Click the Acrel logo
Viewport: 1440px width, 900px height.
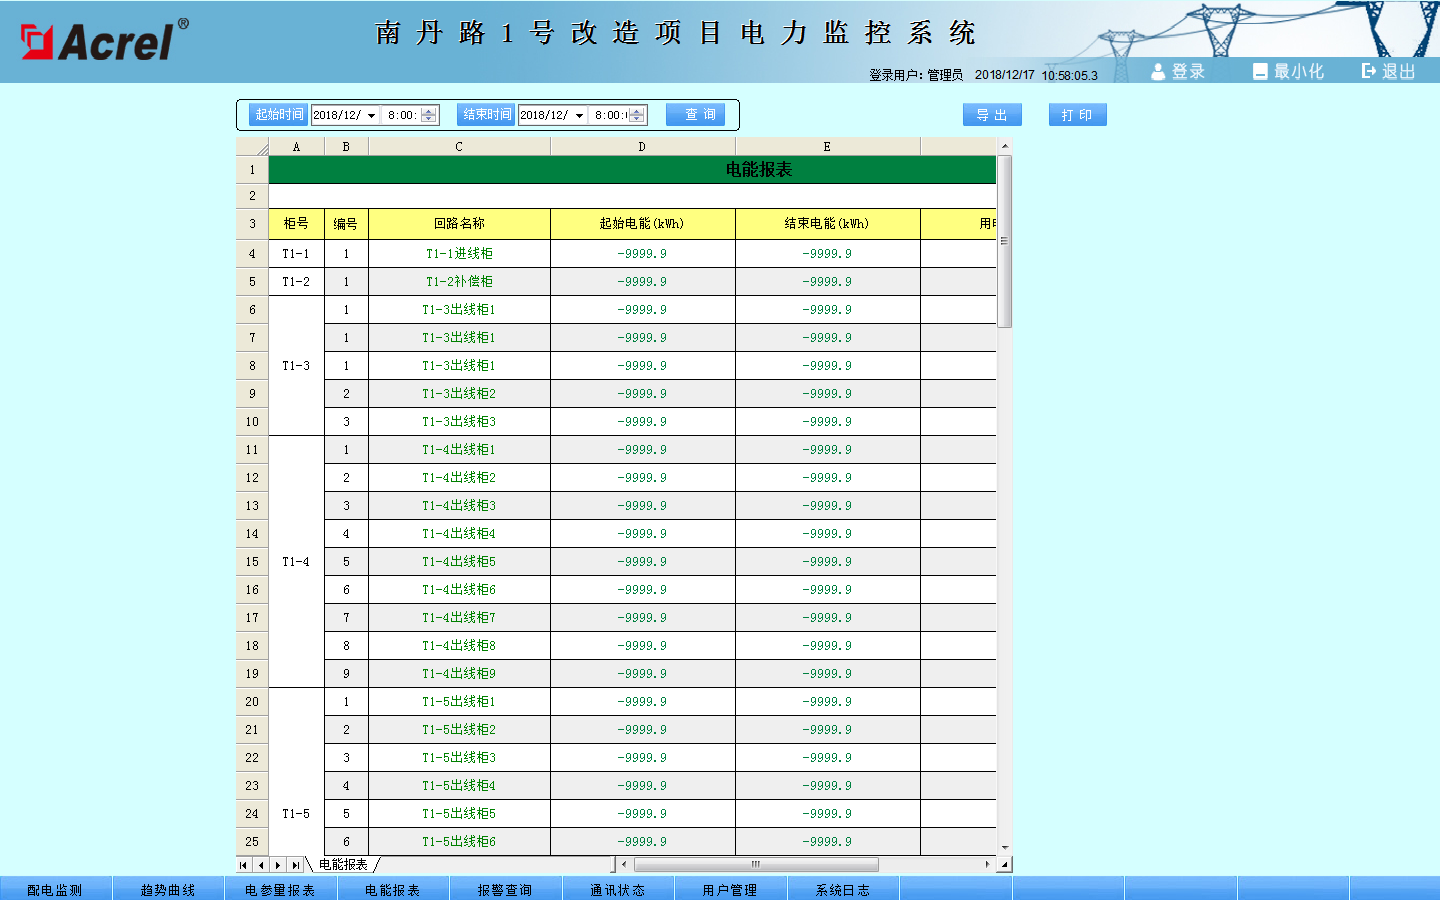click(104, 41)
